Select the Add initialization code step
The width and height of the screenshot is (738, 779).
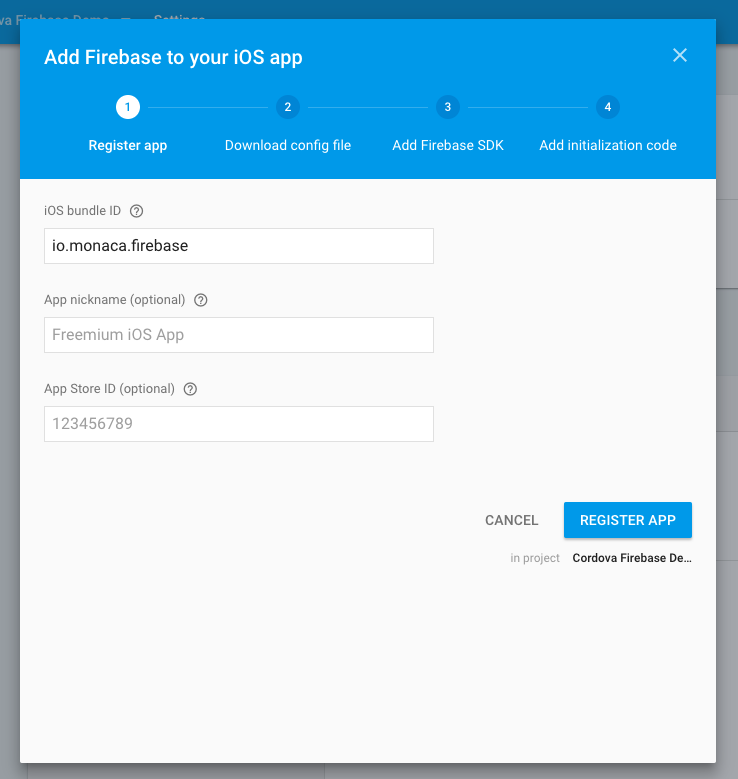(x=608, y=145)
